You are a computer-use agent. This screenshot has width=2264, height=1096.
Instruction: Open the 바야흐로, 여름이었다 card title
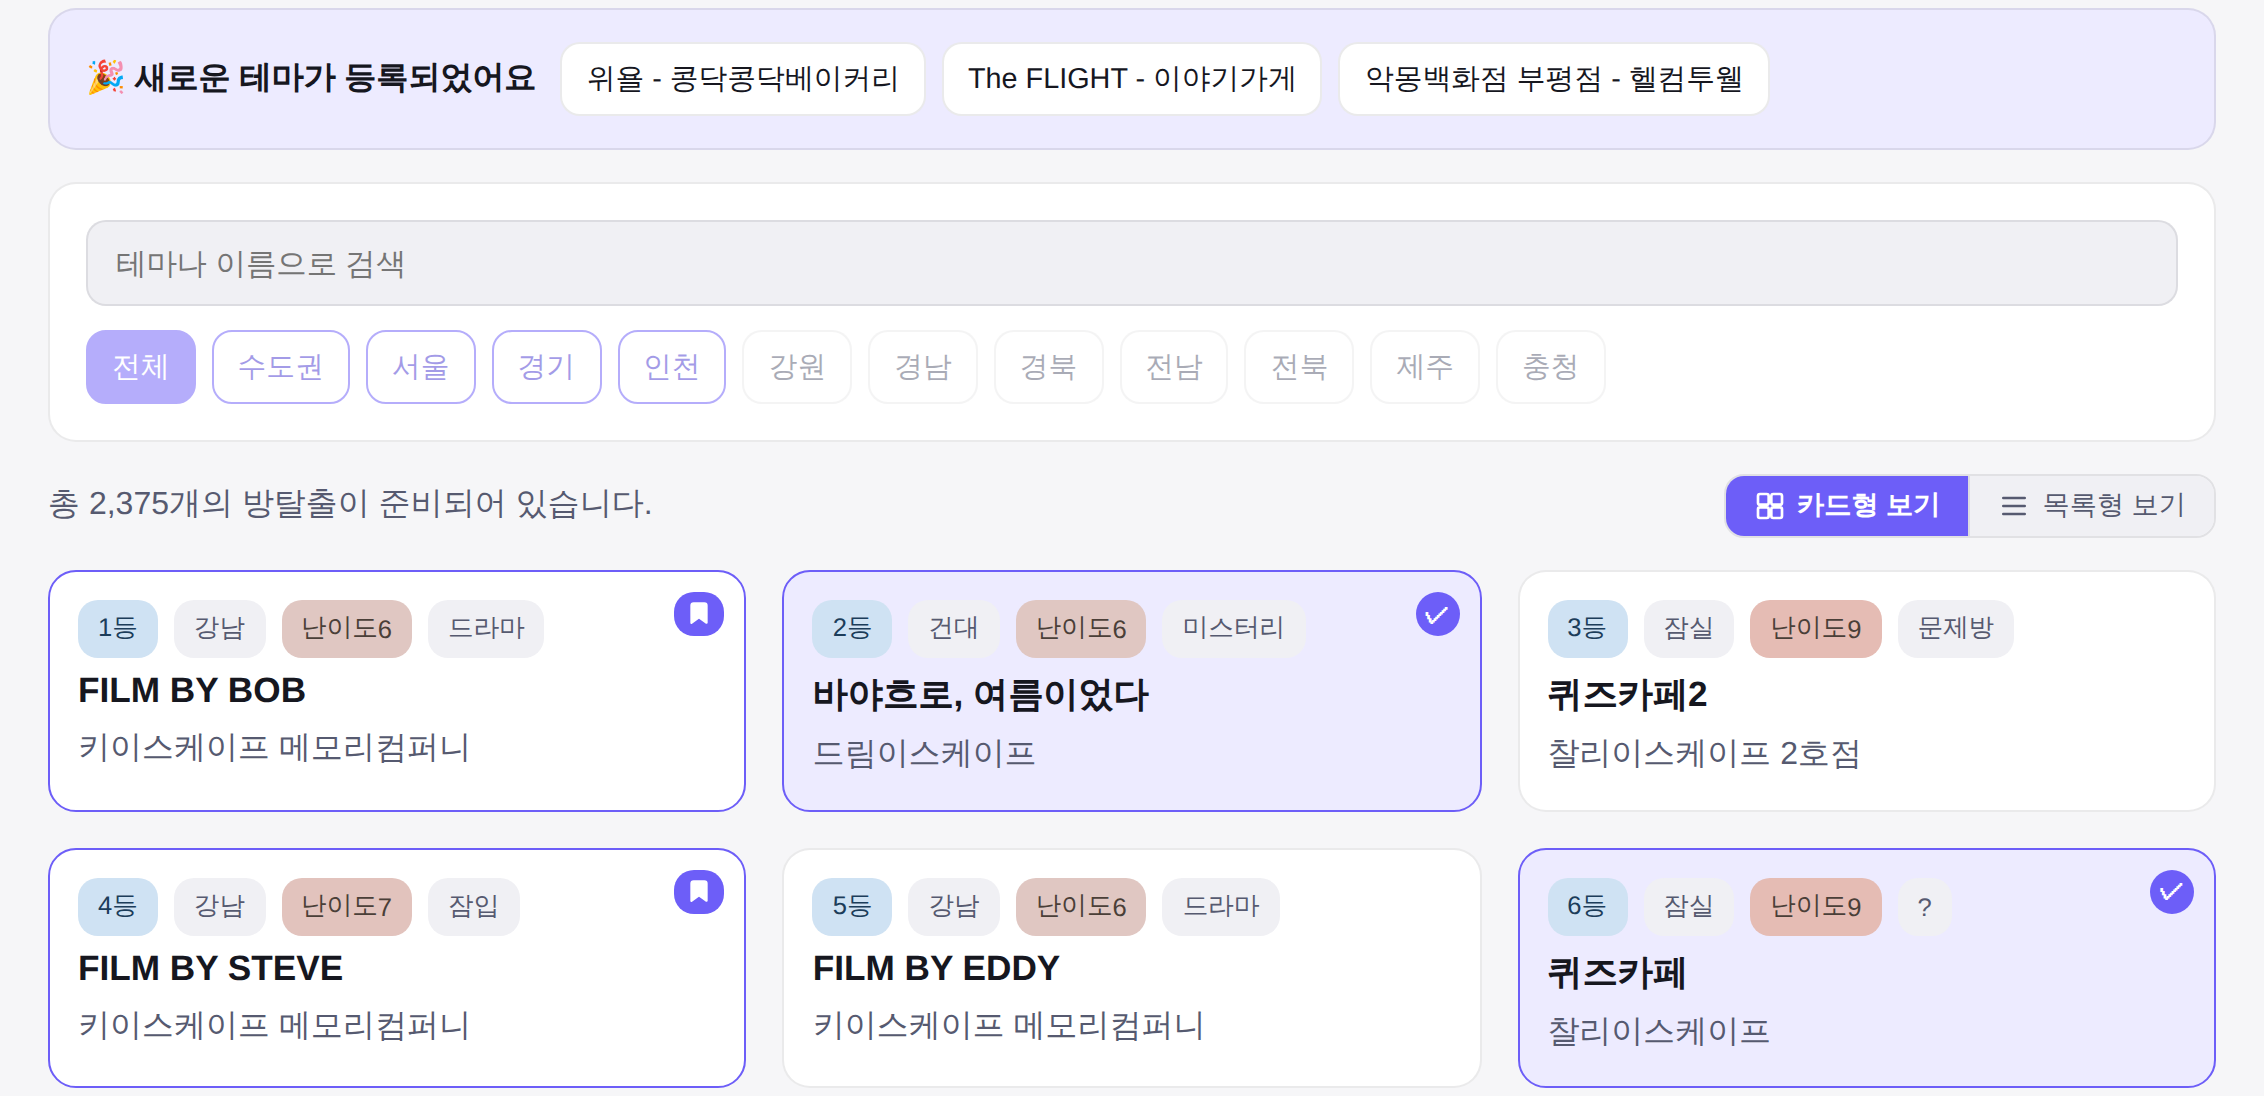981,694
